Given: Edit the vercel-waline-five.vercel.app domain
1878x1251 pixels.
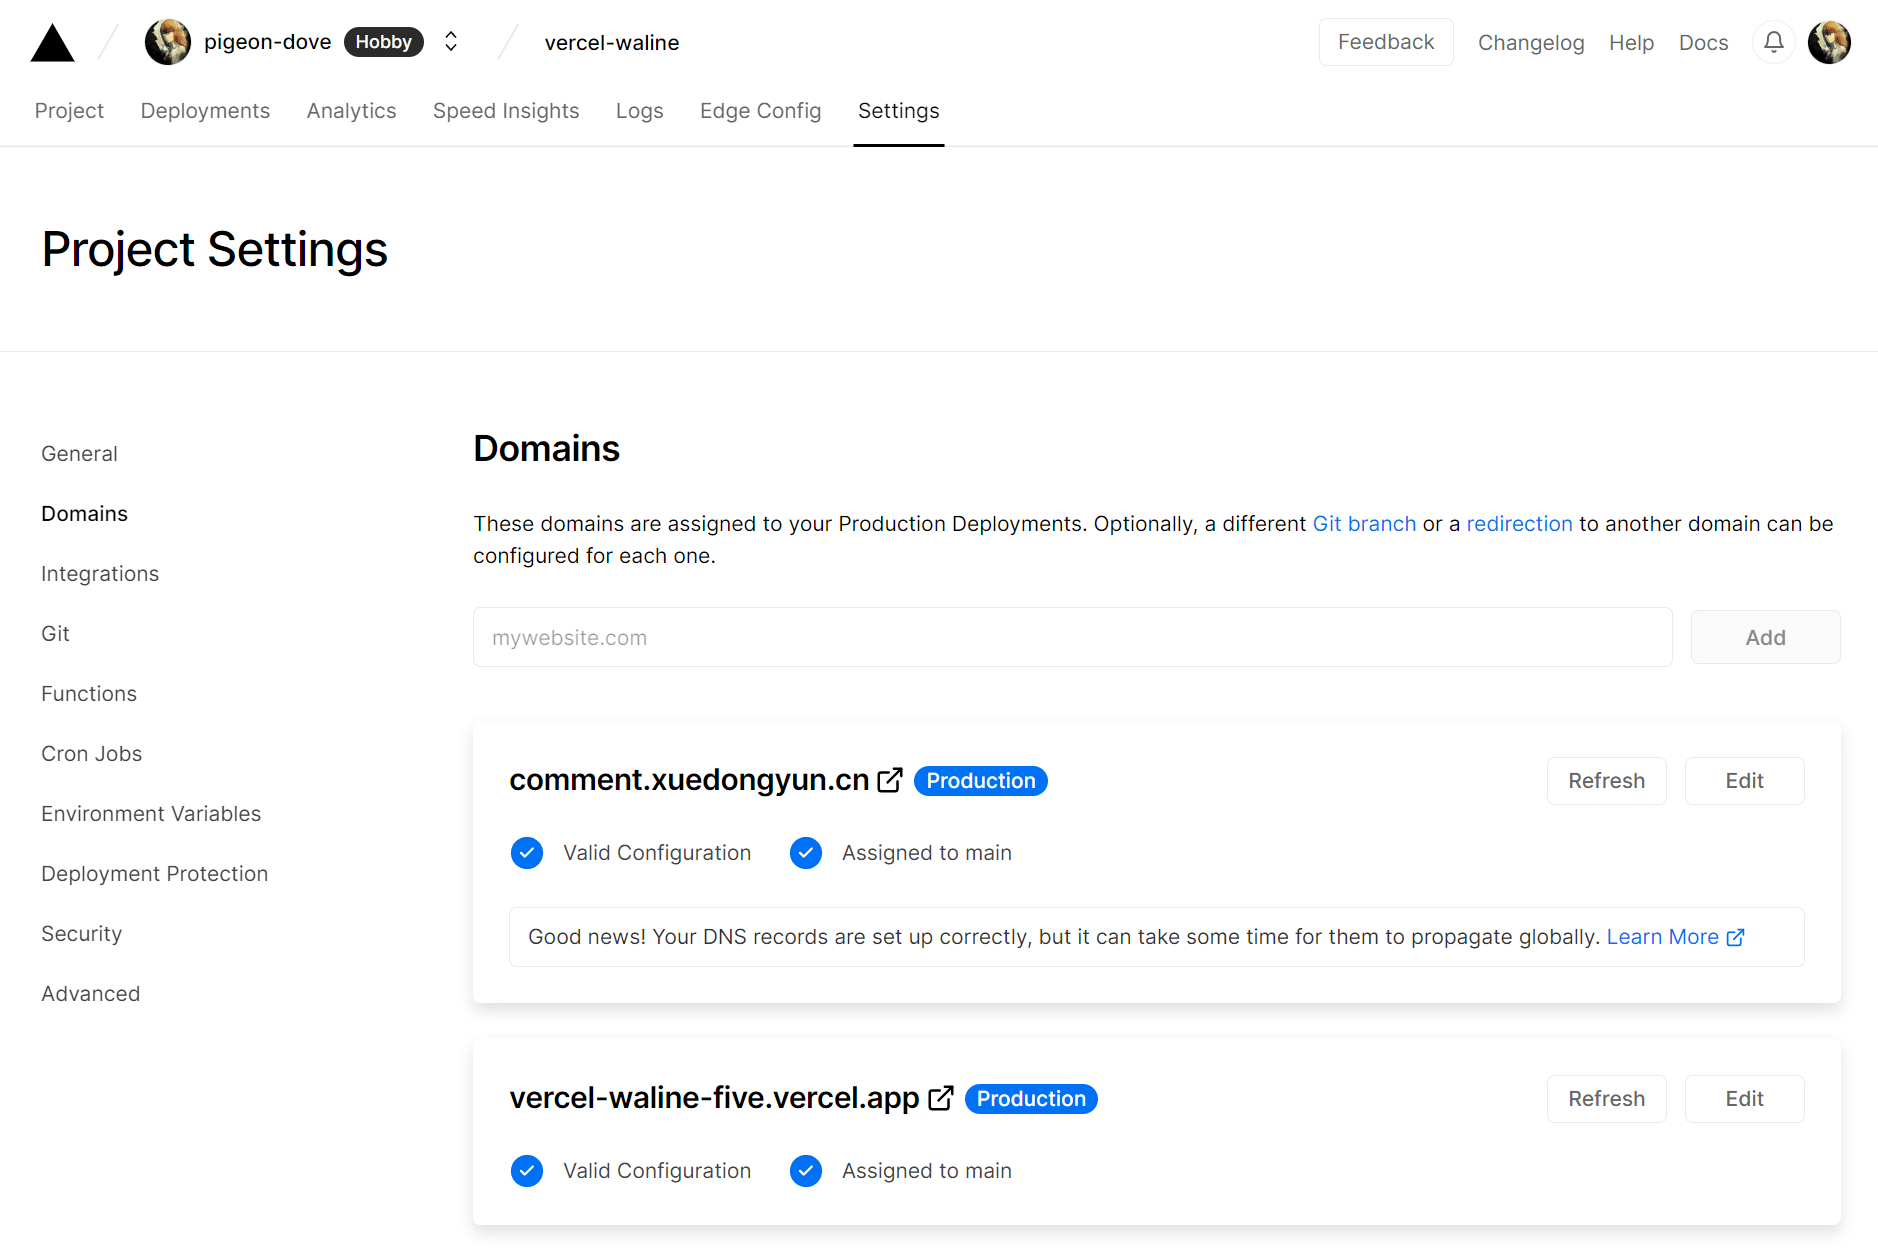Looking at the screenshot, I should [1744, 1099].
